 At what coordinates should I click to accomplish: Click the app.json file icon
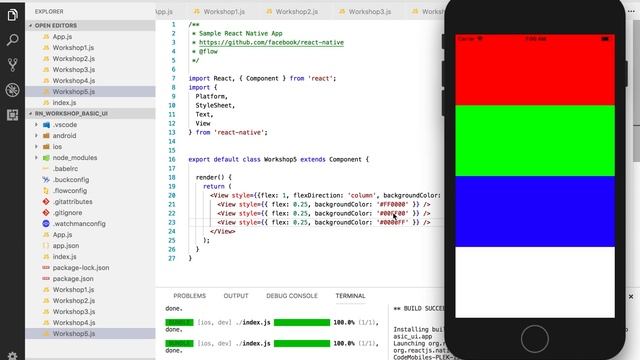(46, 246)
